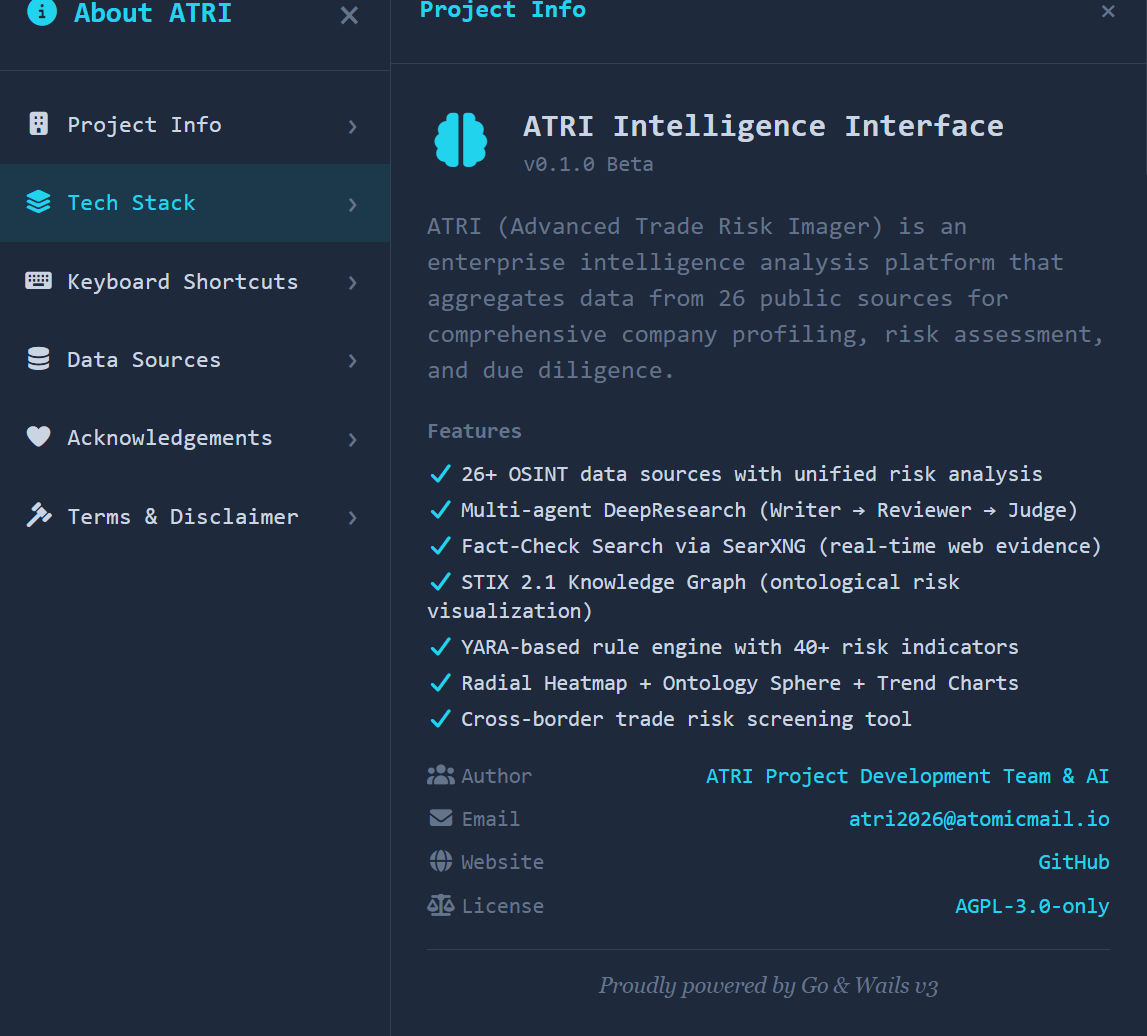The image size is (1147, 1036).
Task: Open the Project Info menu item
Action: point(195,125)
